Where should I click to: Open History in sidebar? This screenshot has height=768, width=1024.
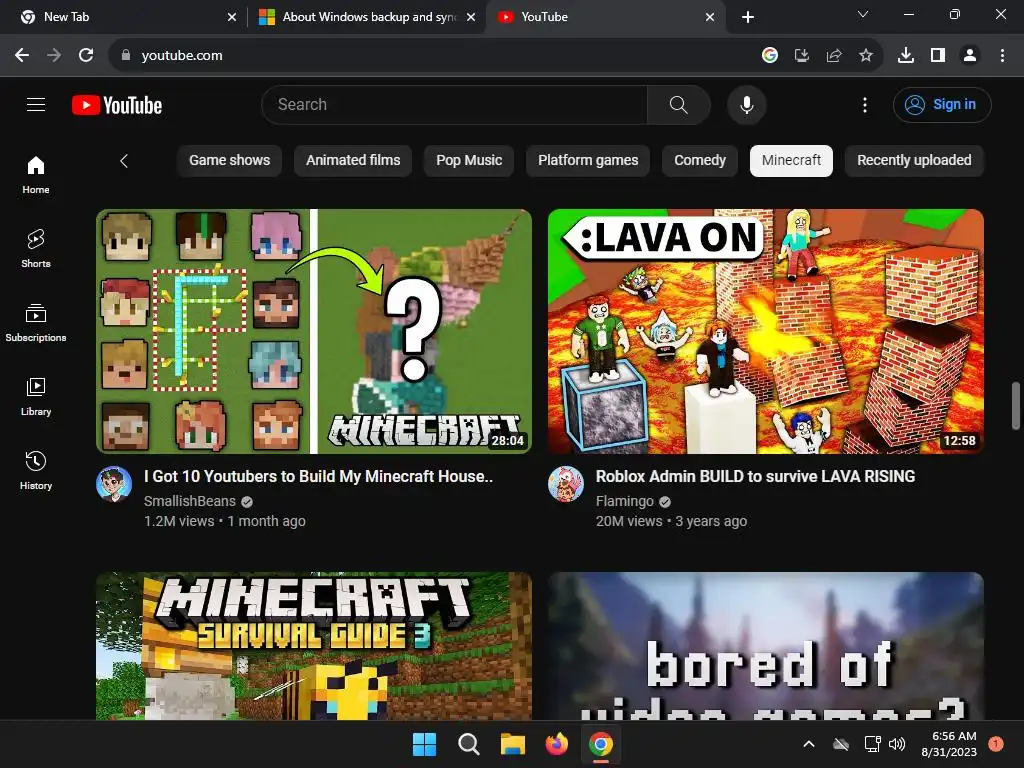[x=36, y=470]
